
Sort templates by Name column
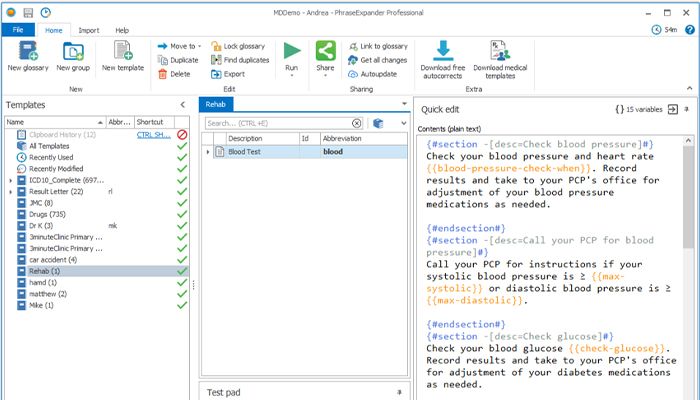(55, 122)
